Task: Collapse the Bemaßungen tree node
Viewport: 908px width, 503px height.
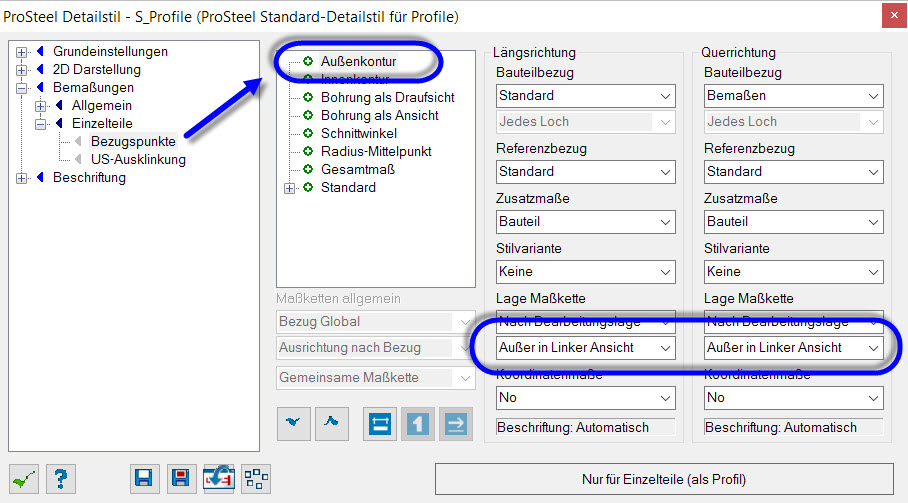Action: [x=21, y=88]
